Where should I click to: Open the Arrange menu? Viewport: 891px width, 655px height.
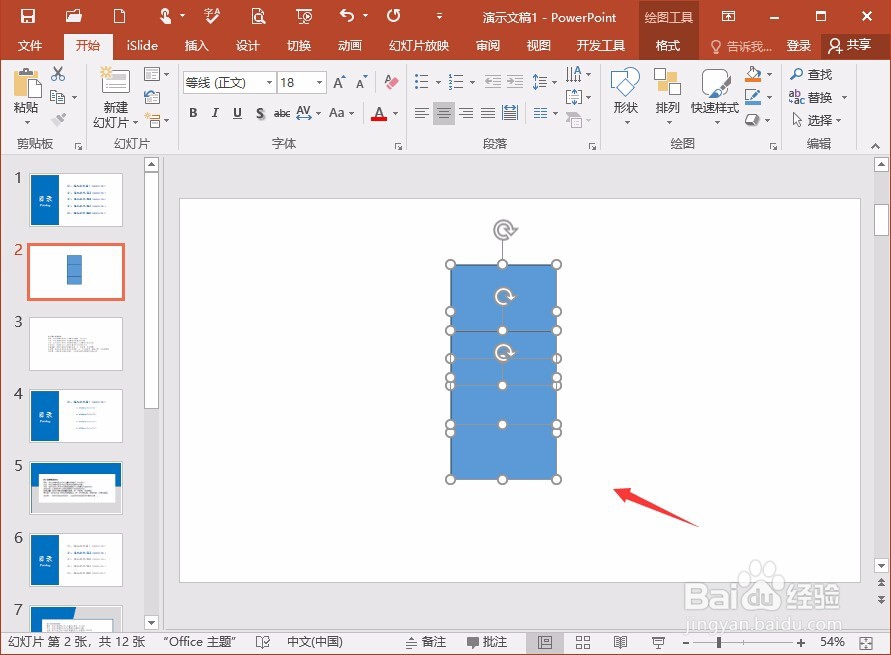(667, 95)
